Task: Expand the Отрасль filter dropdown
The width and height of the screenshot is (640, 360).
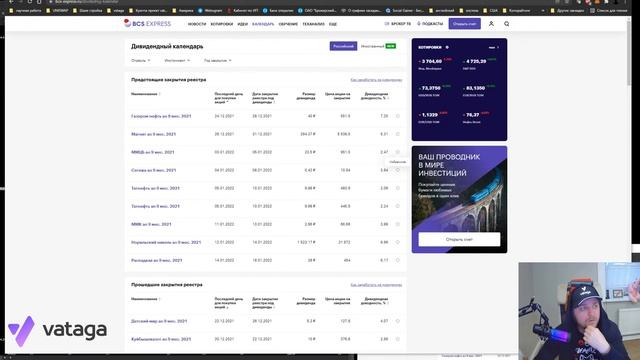Action: pos(140,60)
